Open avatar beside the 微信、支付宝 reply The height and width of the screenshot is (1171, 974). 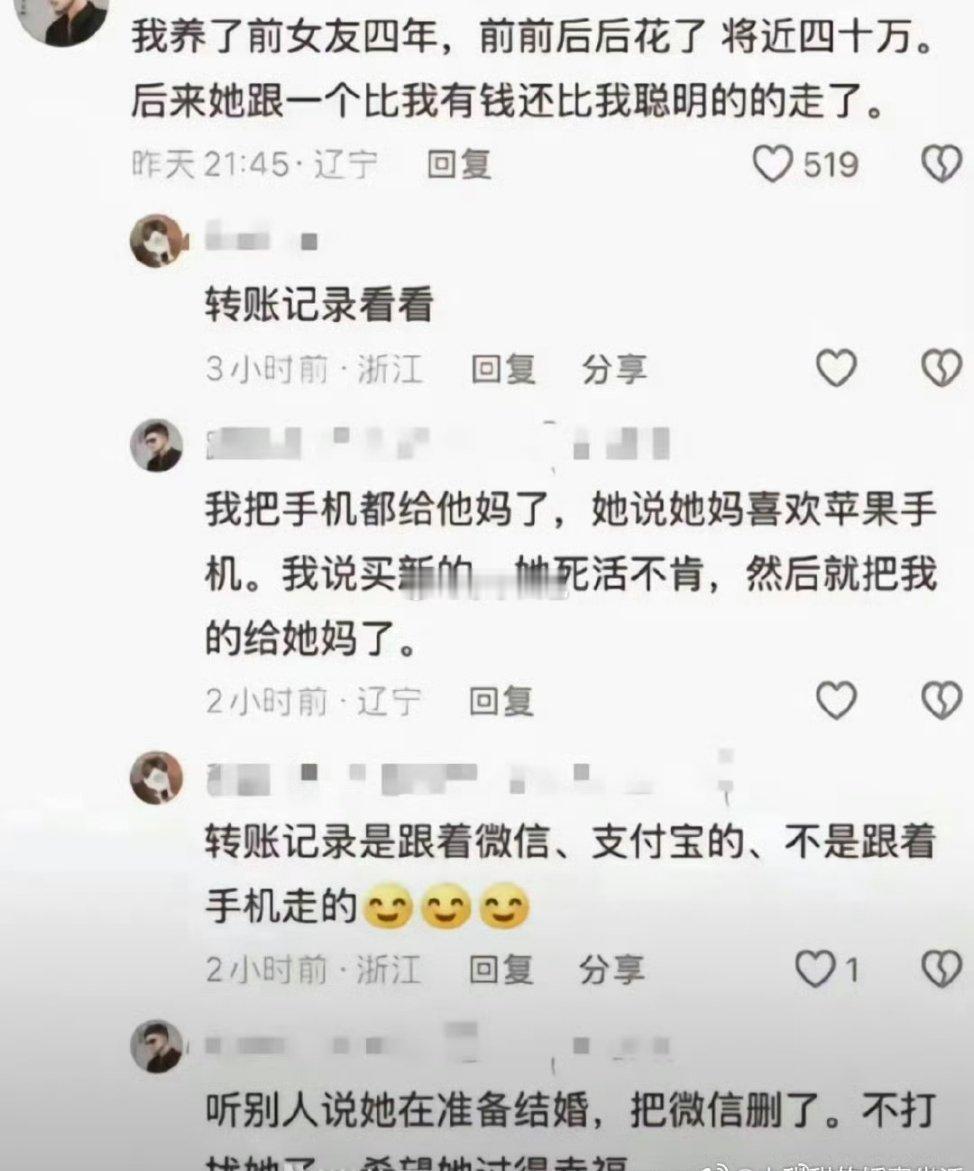pyautogui.click(x=157, y=777)
